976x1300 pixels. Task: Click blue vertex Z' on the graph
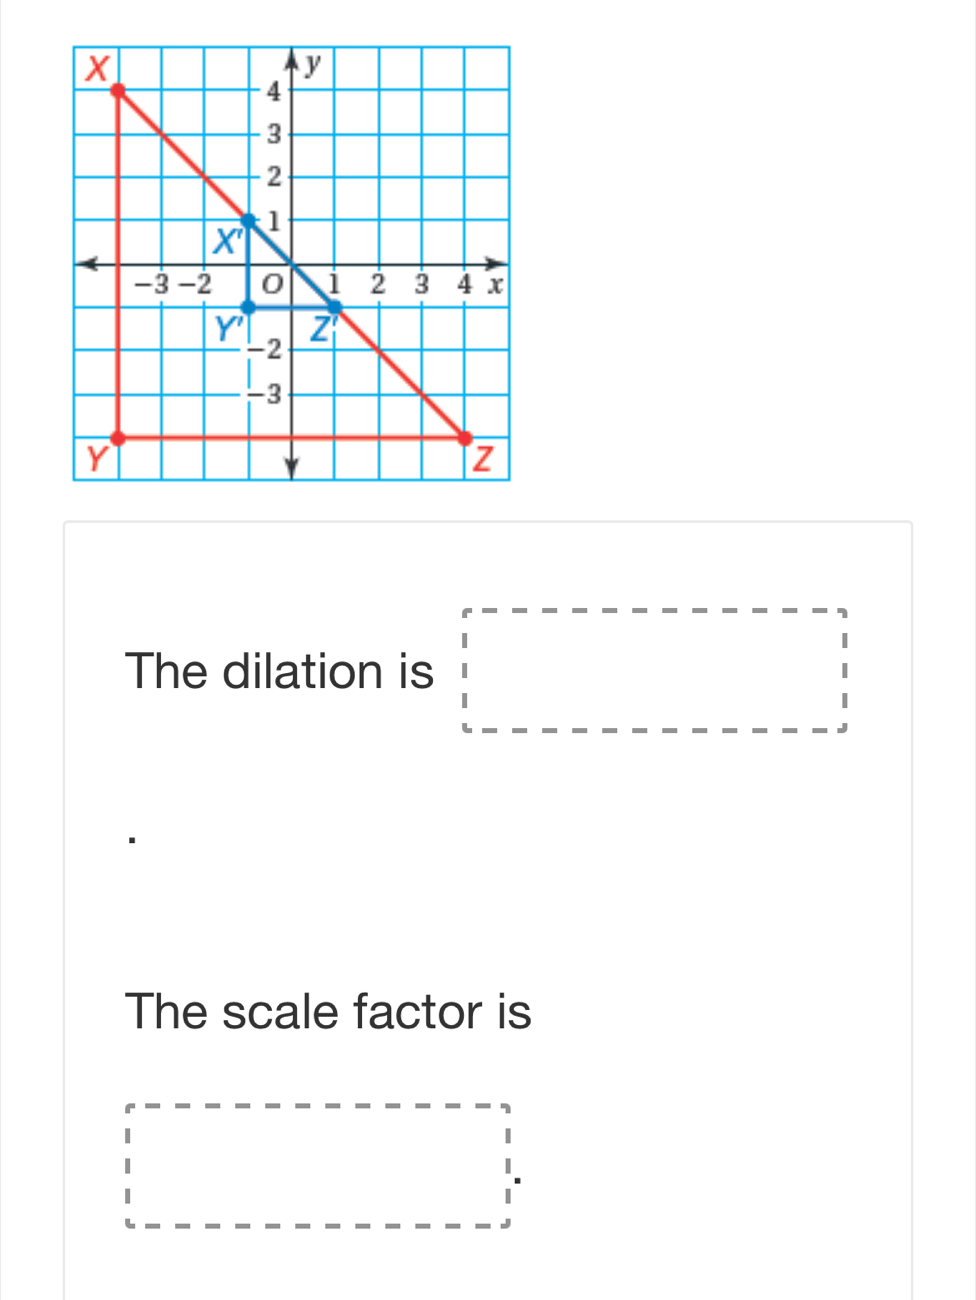pos(335,307)
